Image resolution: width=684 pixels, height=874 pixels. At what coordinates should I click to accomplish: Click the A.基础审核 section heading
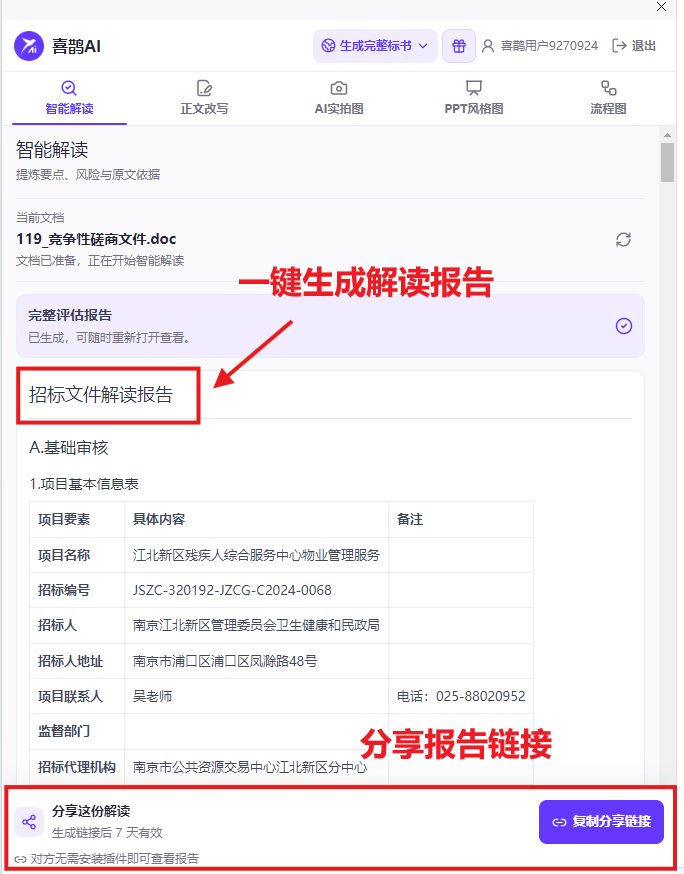[69, 448]
